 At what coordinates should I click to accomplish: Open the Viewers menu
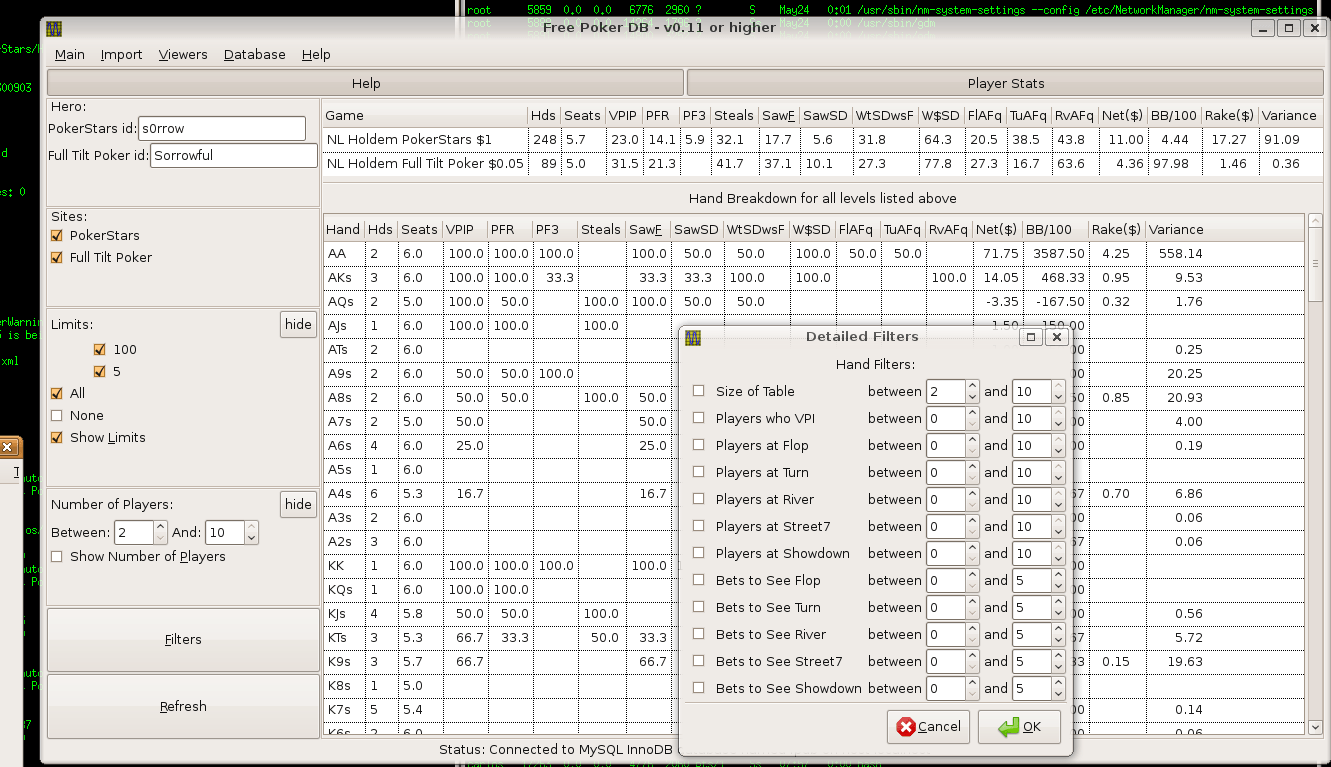(x=183, y=54)
